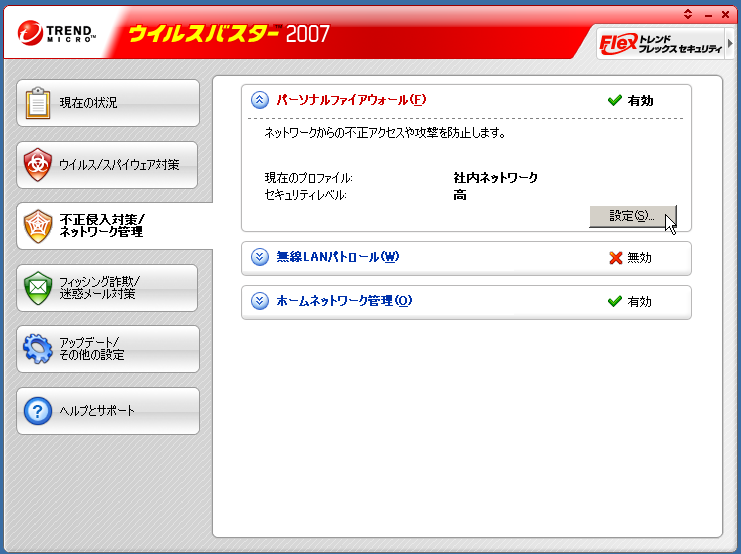Click the Flex security logo badge
The width and height of the screenshot is (741, 554).
pos(659,44)
